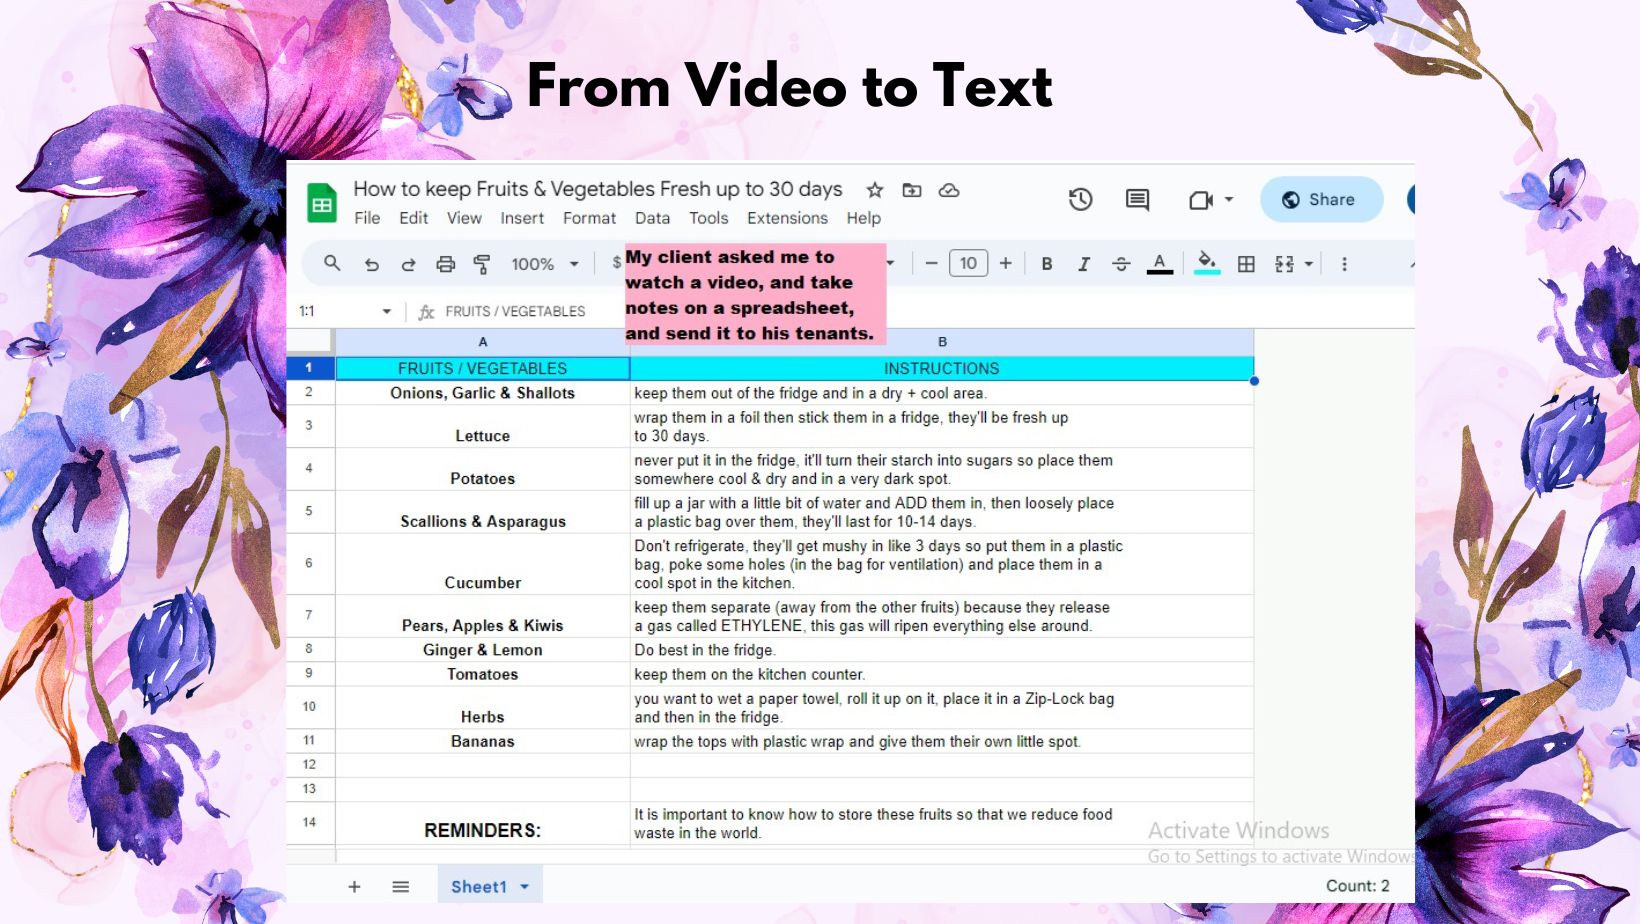The width and height of the screenshot is (1640, 924).
Task: Open the Sheet1 tab options arrow
Action: pyautogui.click(x=524, y=887)
